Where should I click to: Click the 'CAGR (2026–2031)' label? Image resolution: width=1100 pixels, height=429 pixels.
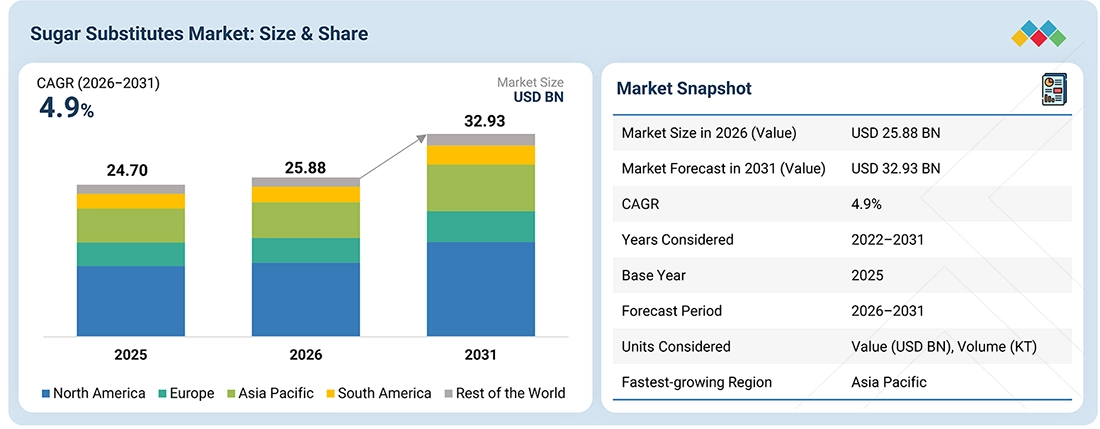tap(98, 84)
